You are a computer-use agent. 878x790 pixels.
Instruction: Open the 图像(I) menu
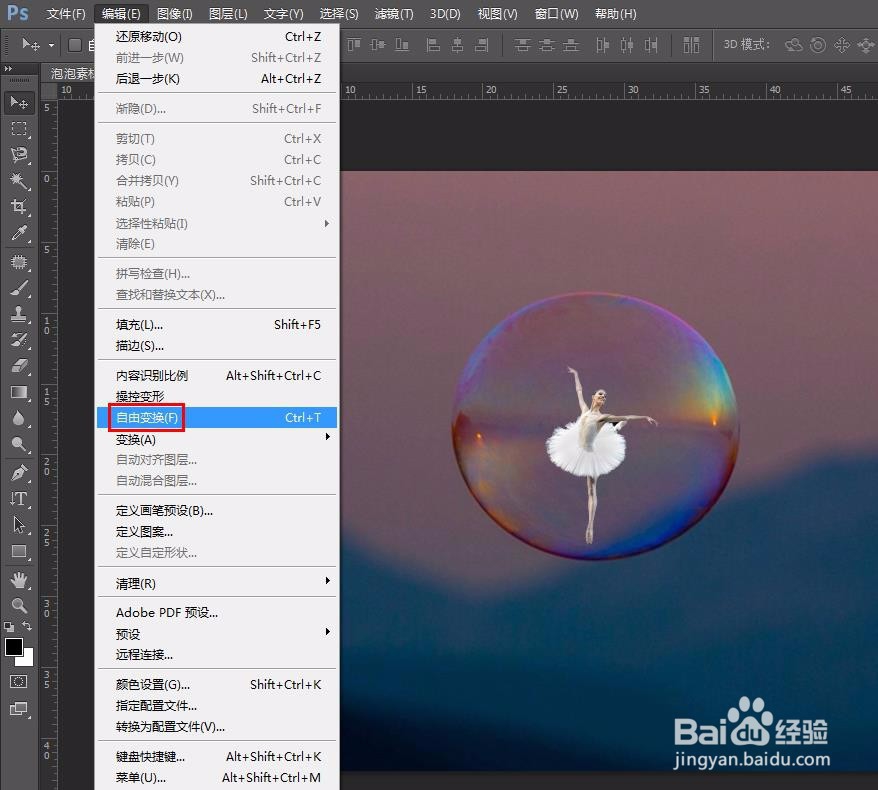tap(175, 13)
